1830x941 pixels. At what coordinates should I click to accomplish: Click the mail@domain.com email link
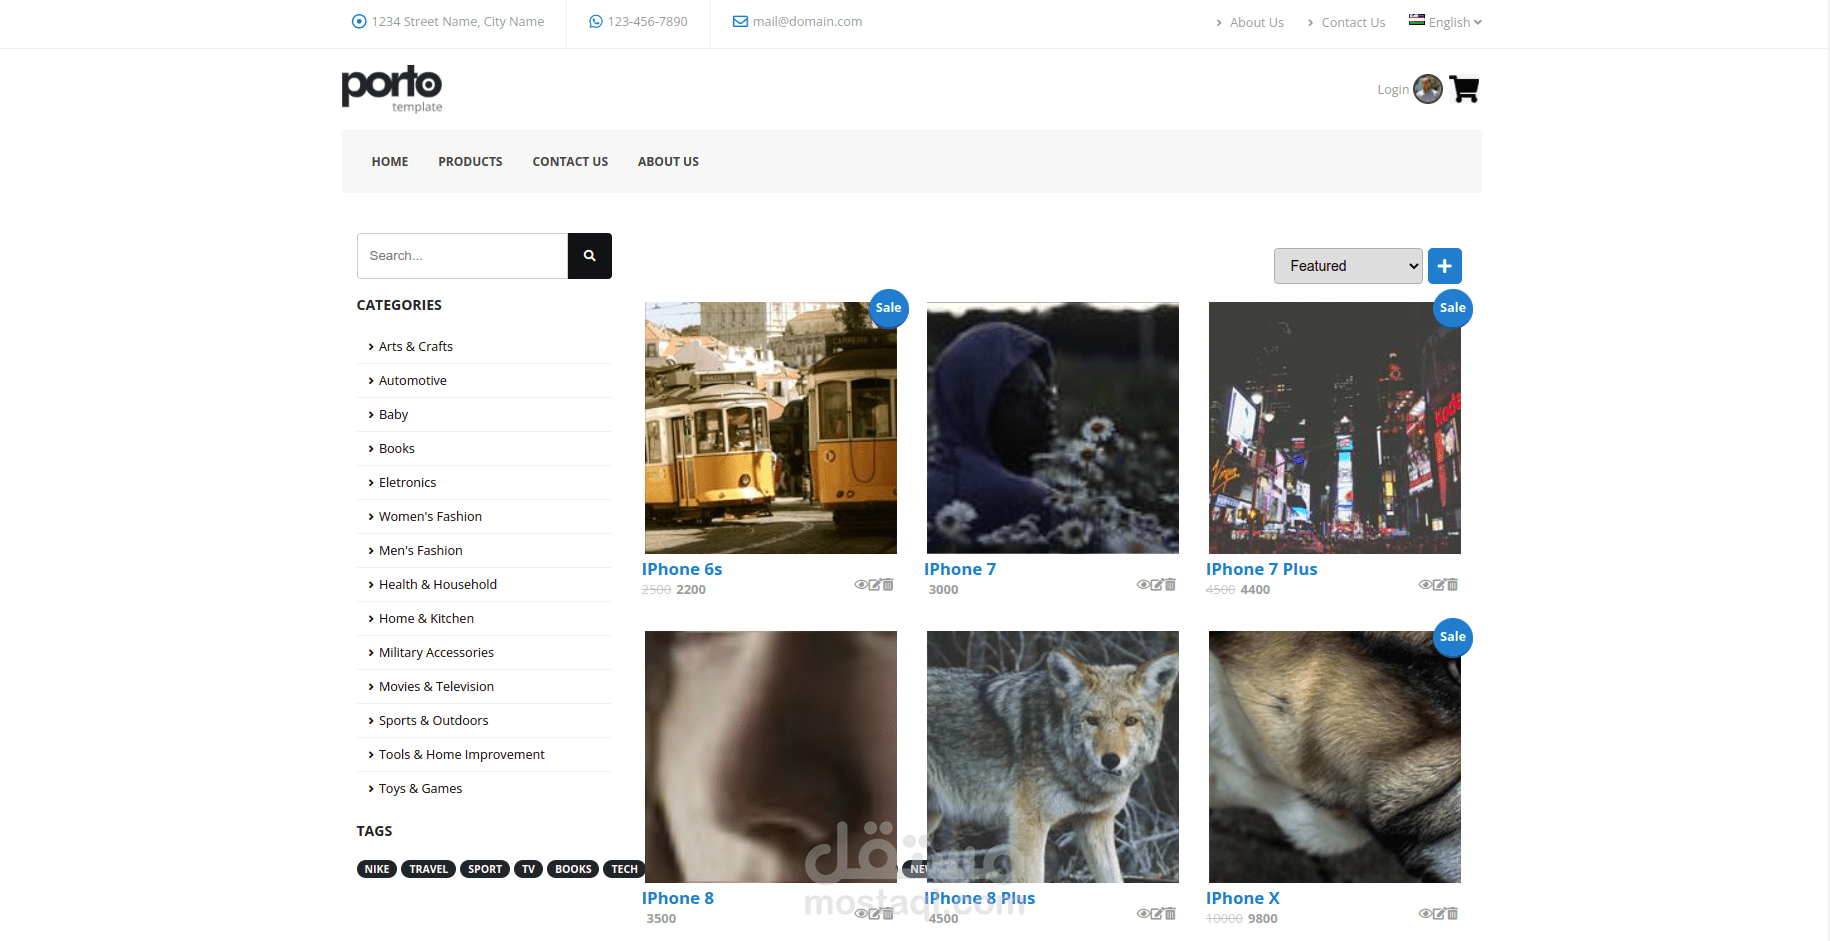[807, 21]
